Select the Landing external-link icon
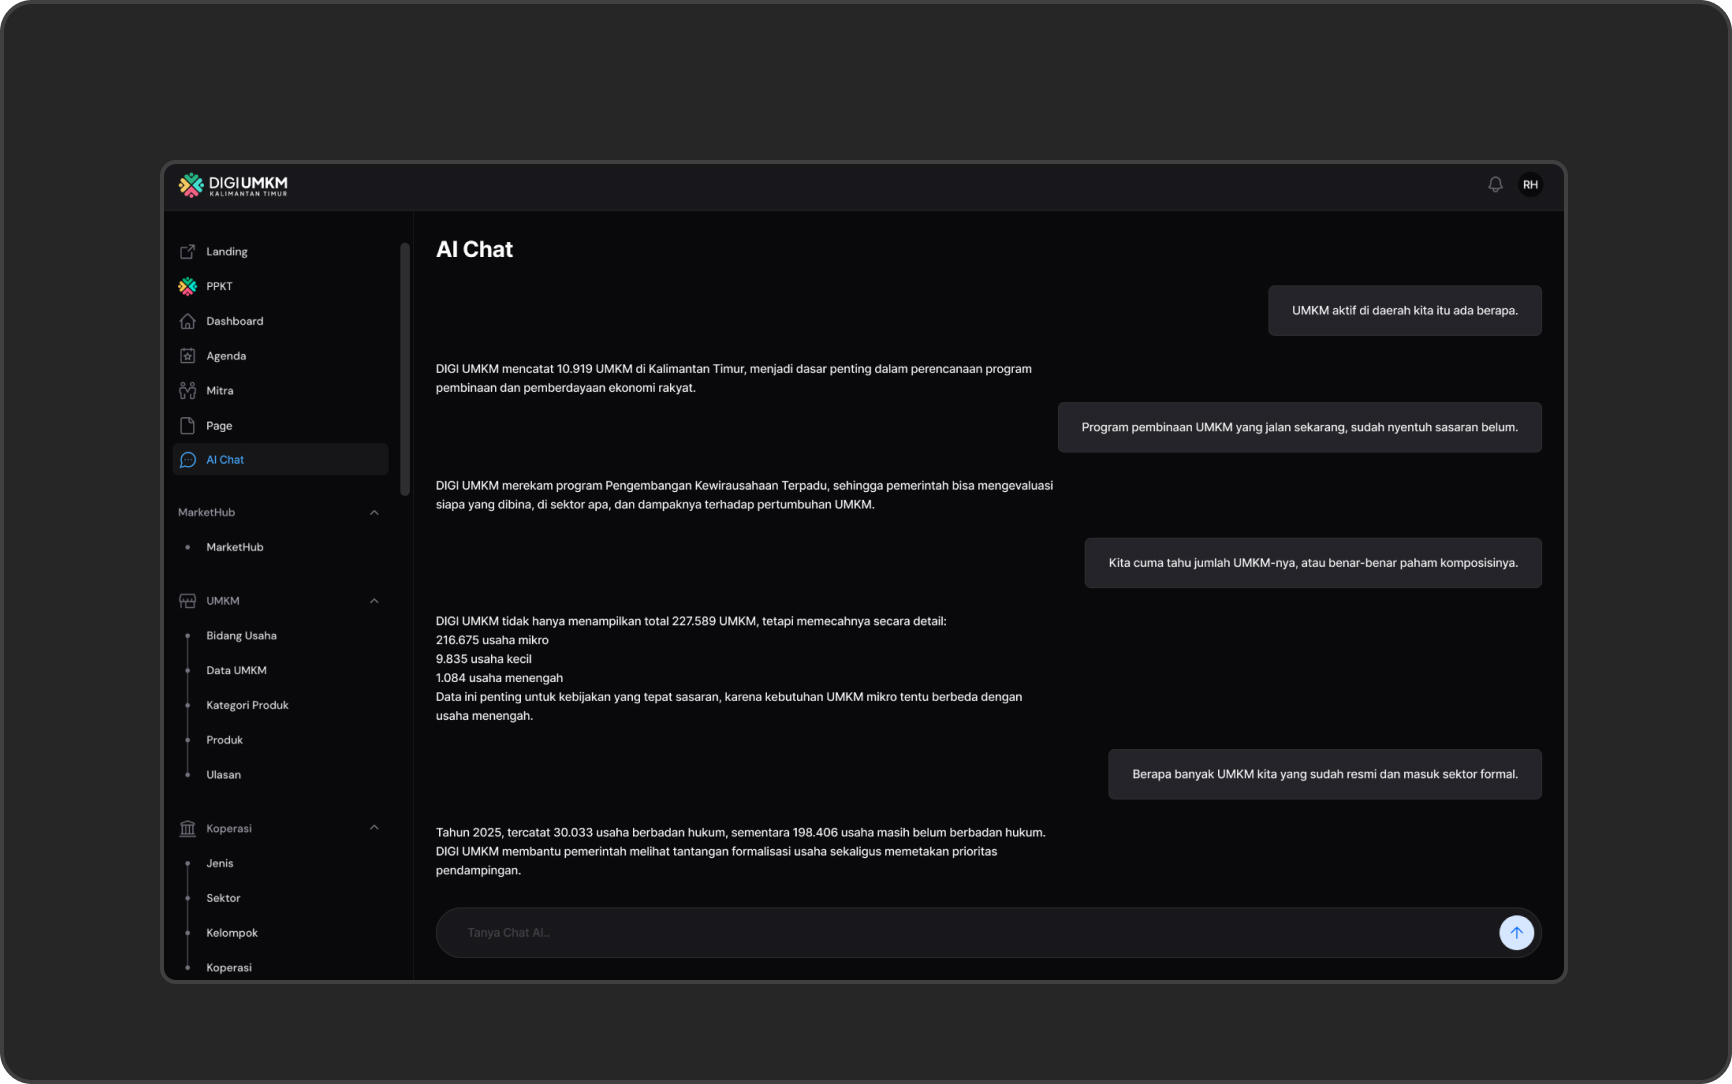This screenshot has width=1732, height=1084. click(x=188, y=251)
